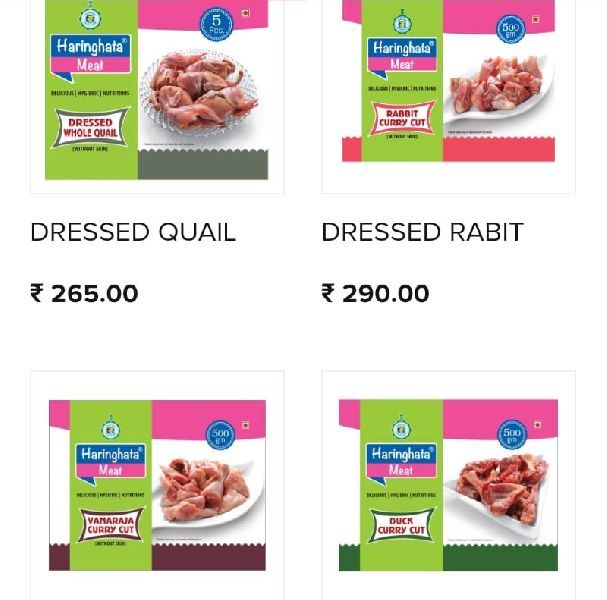607x600 pixels.
Task: Select the ₹ 265.00 quail price
Action: point(84,293)
